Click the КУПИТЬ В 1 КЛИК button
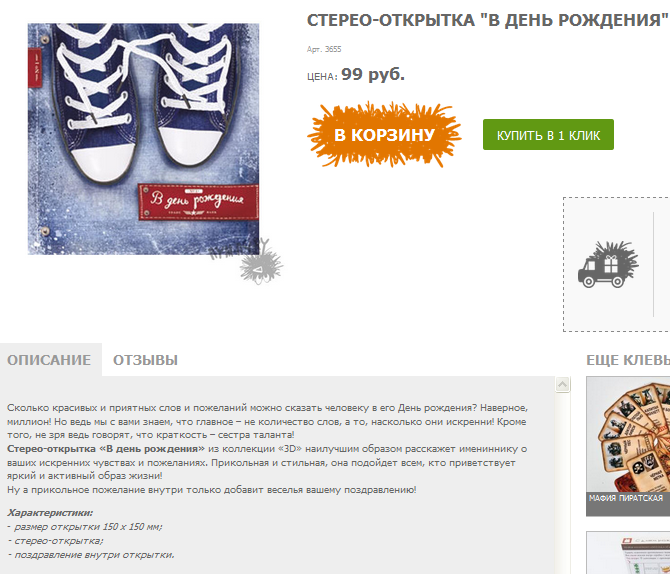Image resolution: width=670 pixels, height=574 pixels. click(548, 135)
